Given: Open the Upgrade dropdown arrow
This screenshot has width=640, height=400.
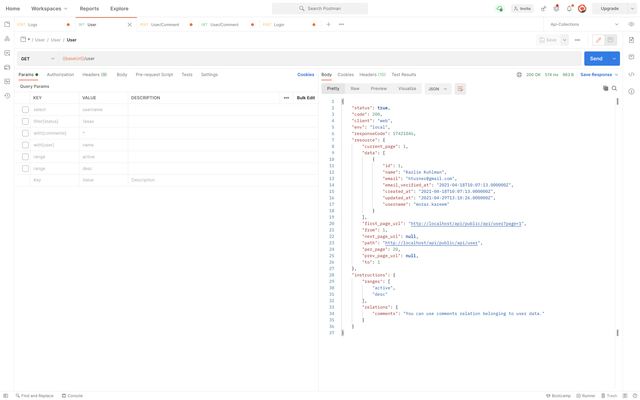Looking at the screenshot, I should point(632,9).
